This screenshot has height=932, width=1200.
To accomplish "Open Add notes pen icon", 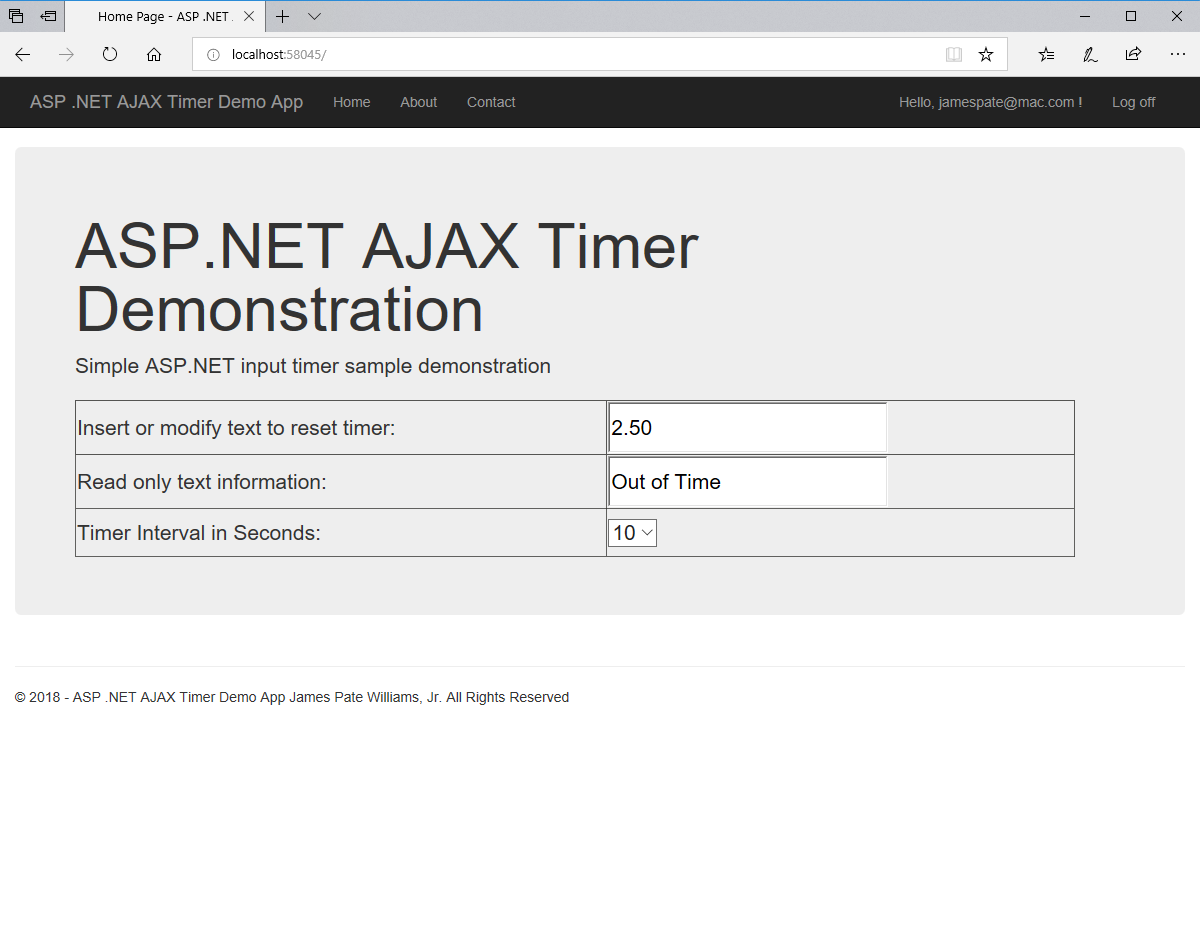I will pyautogui.click(x=1090, y=55).
